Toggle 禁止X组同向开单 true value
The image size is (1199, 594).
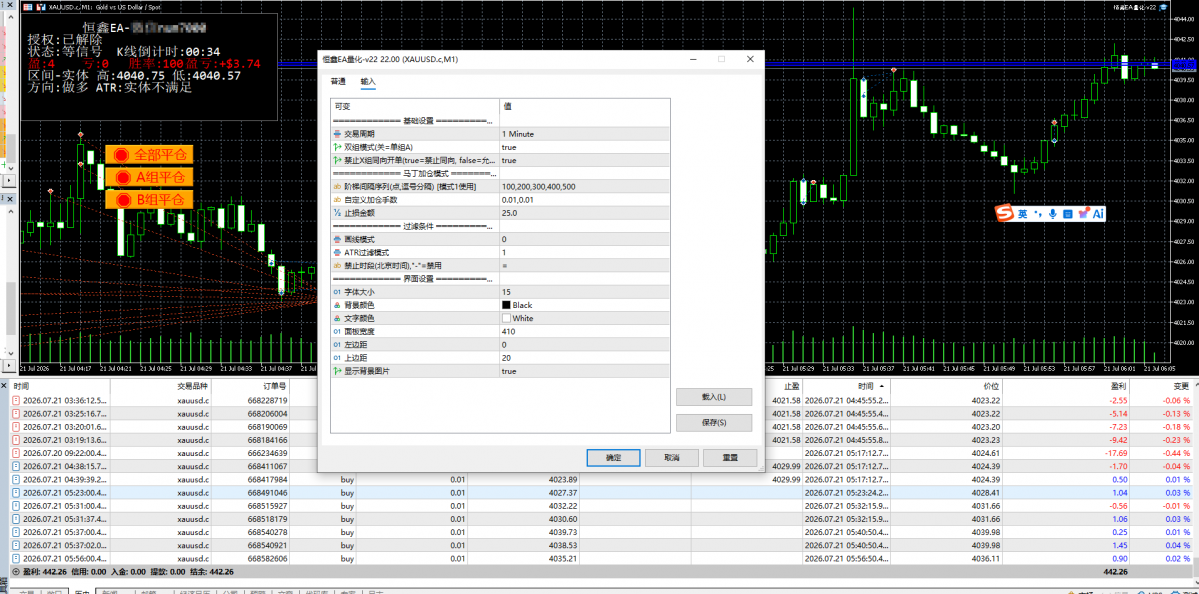pyautogui.click(x=585, y=161)
